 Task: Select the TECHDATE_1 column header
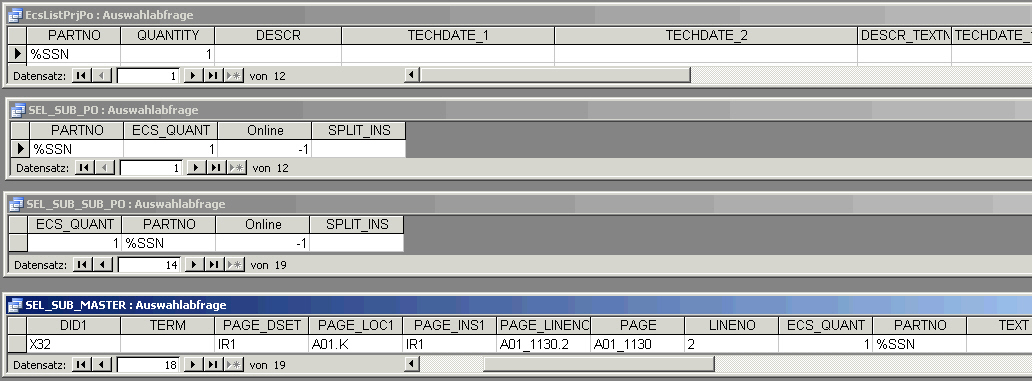(x=448, y=36)
